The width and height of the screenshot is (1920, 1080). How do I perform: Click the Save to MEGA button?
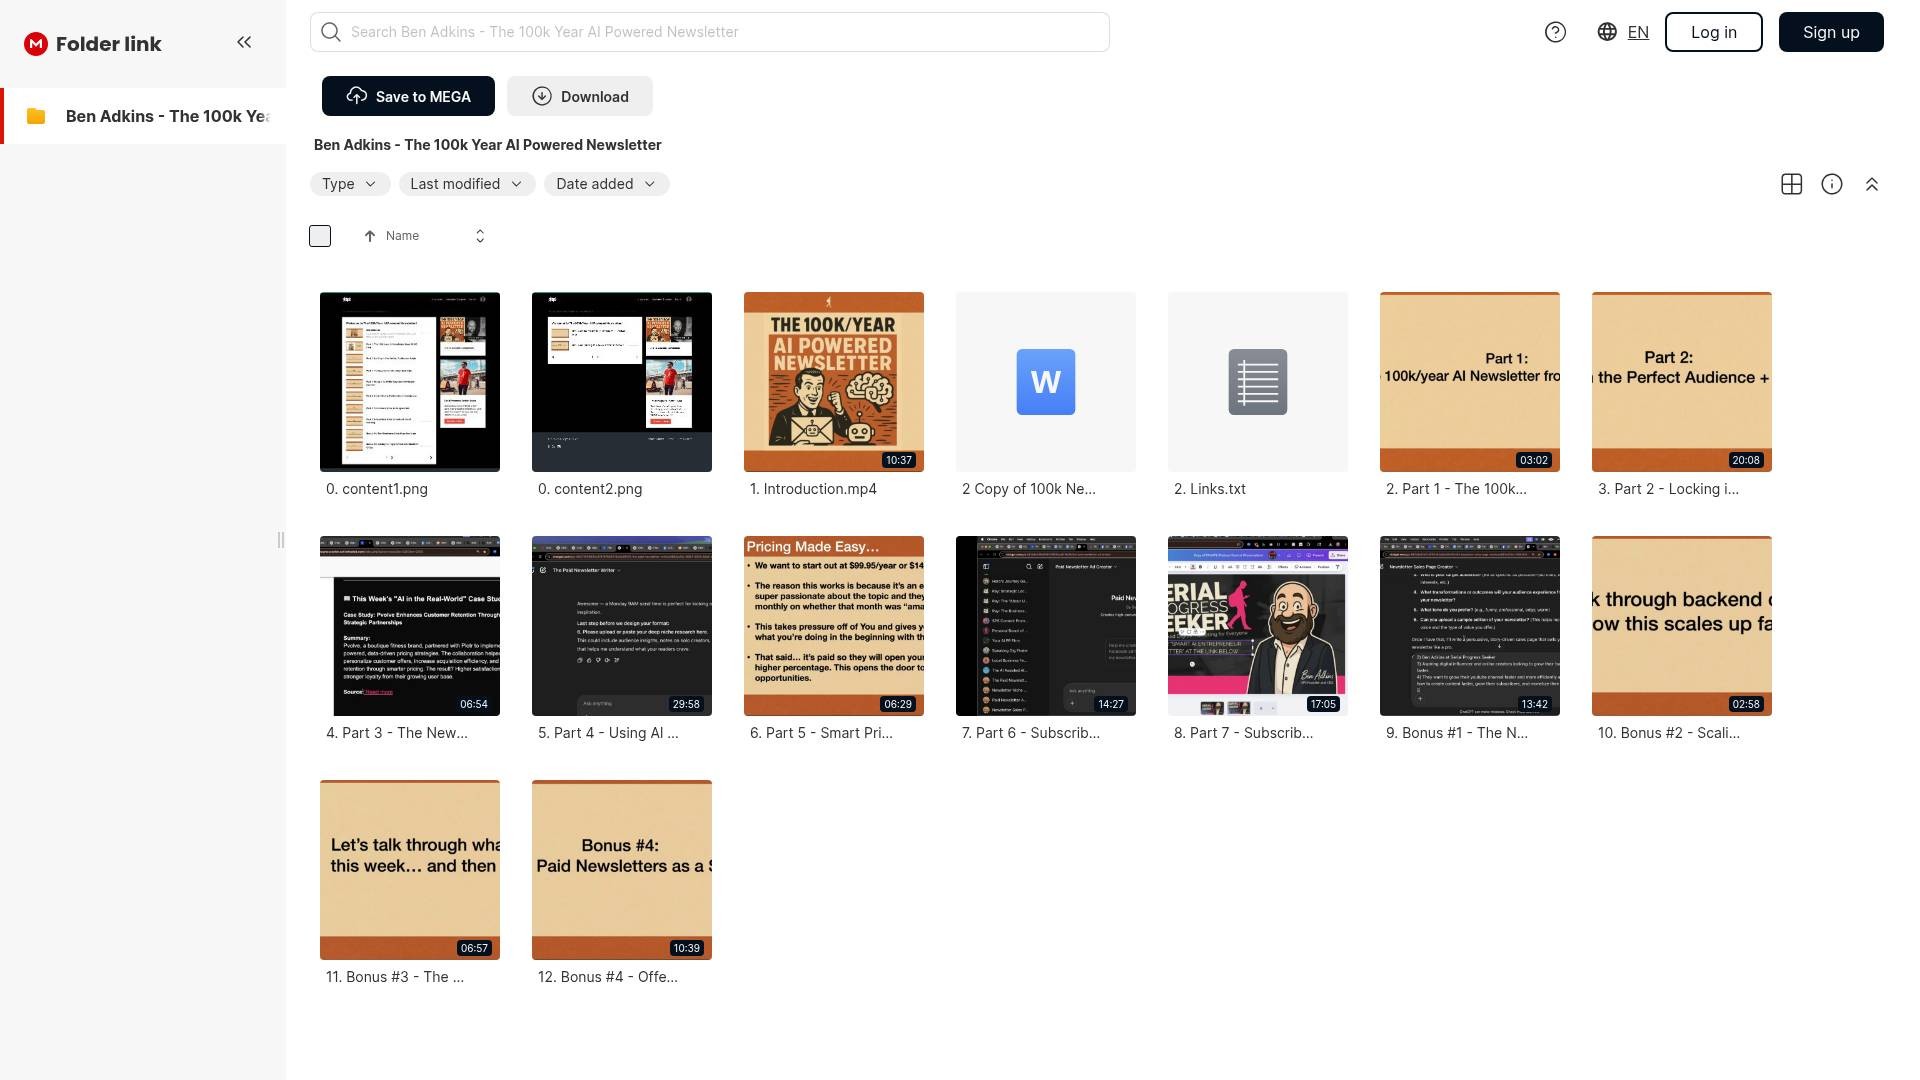pos(408,96)
